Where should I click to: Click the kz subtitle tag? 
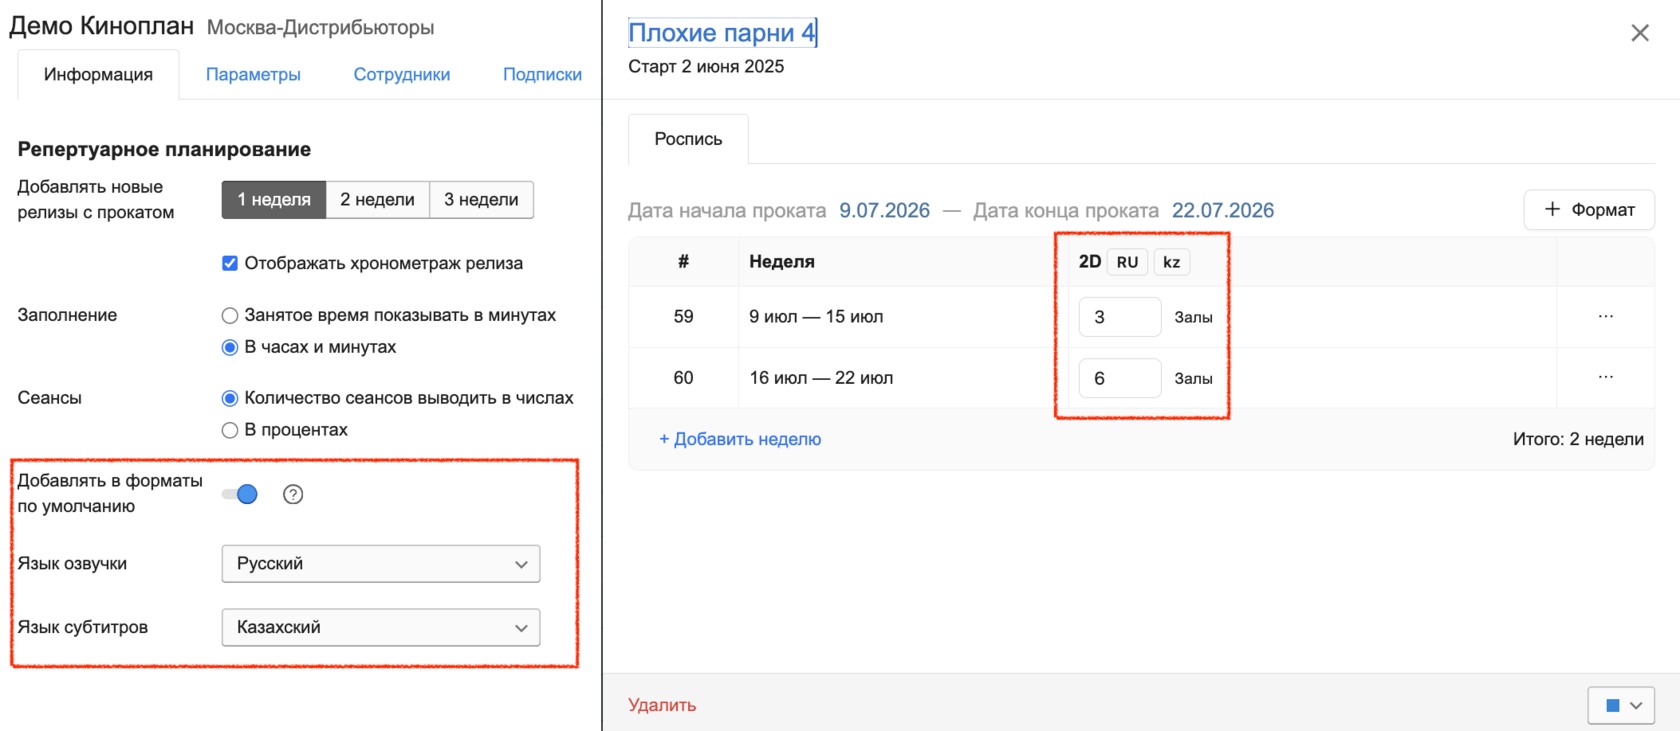coord(1172,262)
